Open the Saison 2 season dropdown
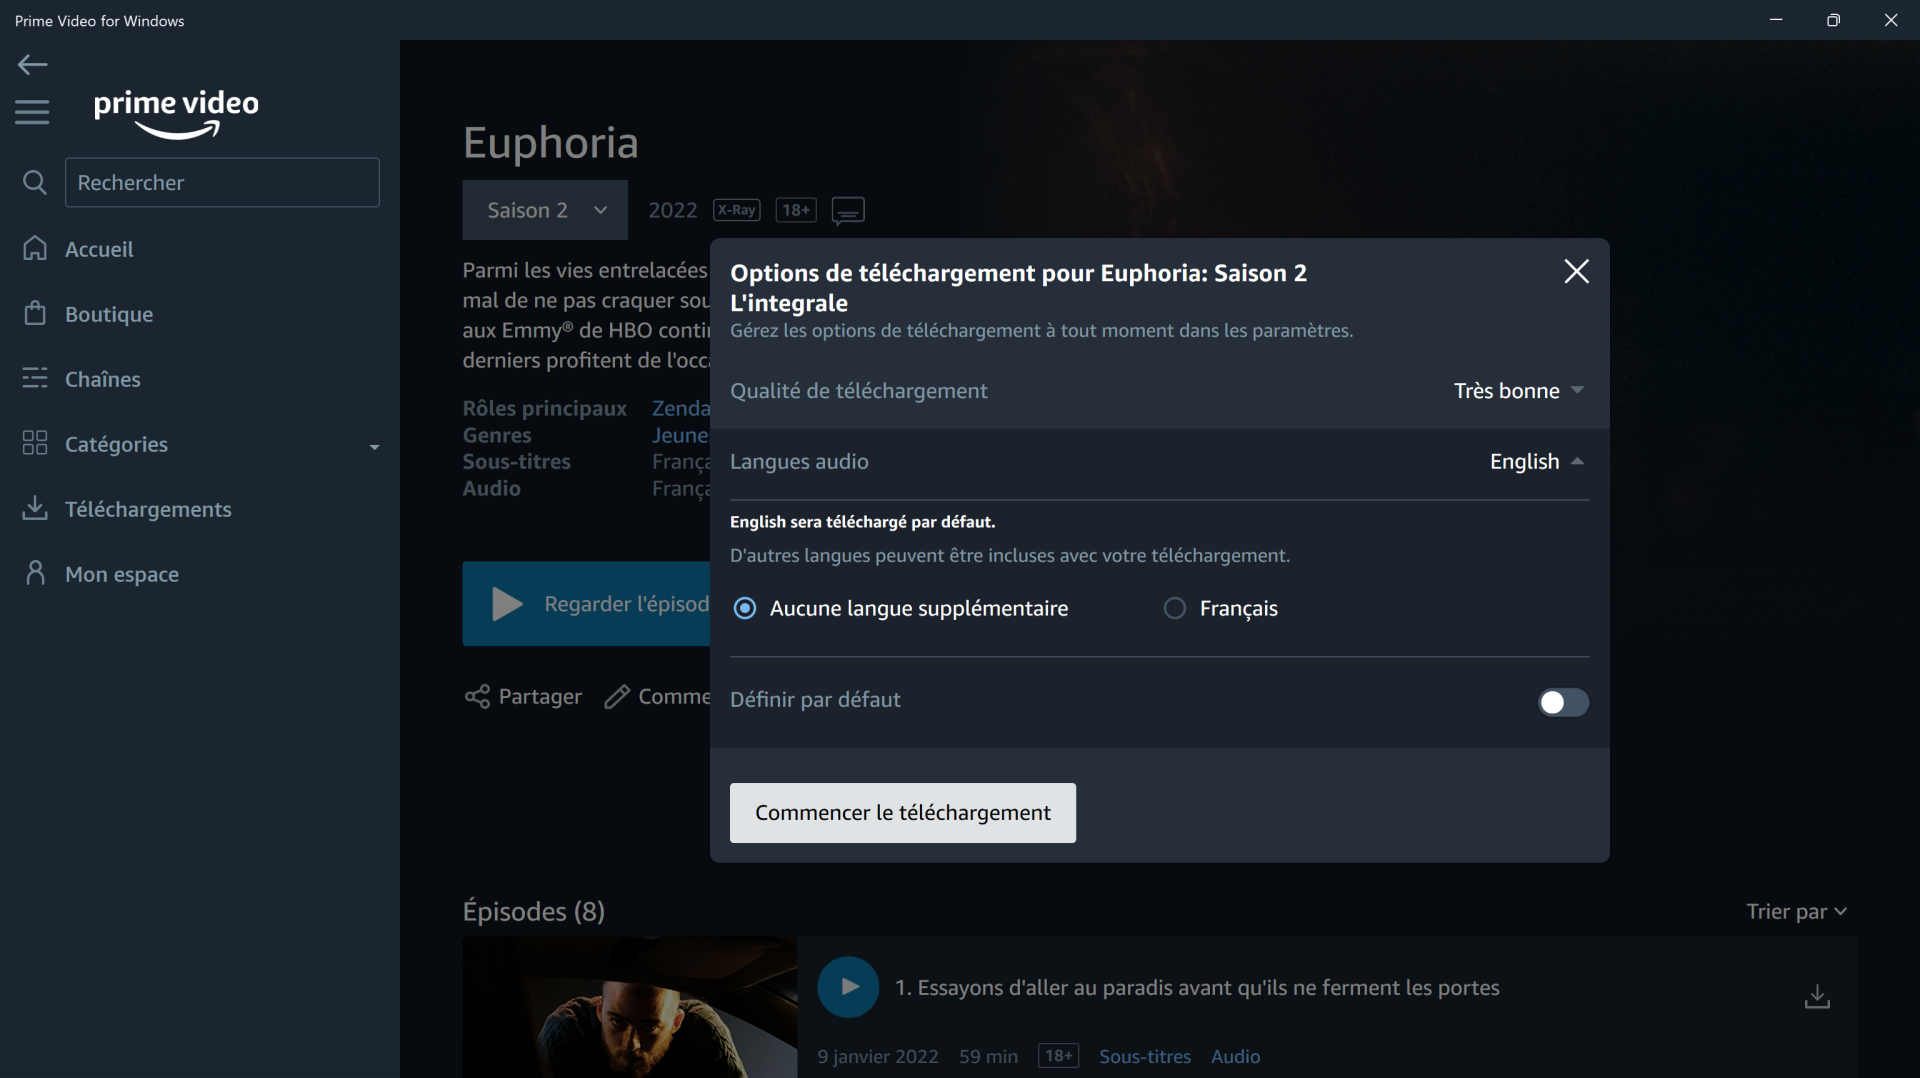The width and height of the screenshot is (1920, 1078). [545, 210]
